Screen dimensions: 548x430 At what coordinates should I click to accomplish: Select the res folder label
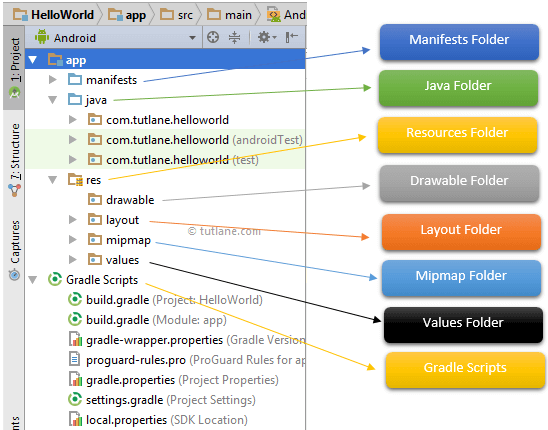93,180
